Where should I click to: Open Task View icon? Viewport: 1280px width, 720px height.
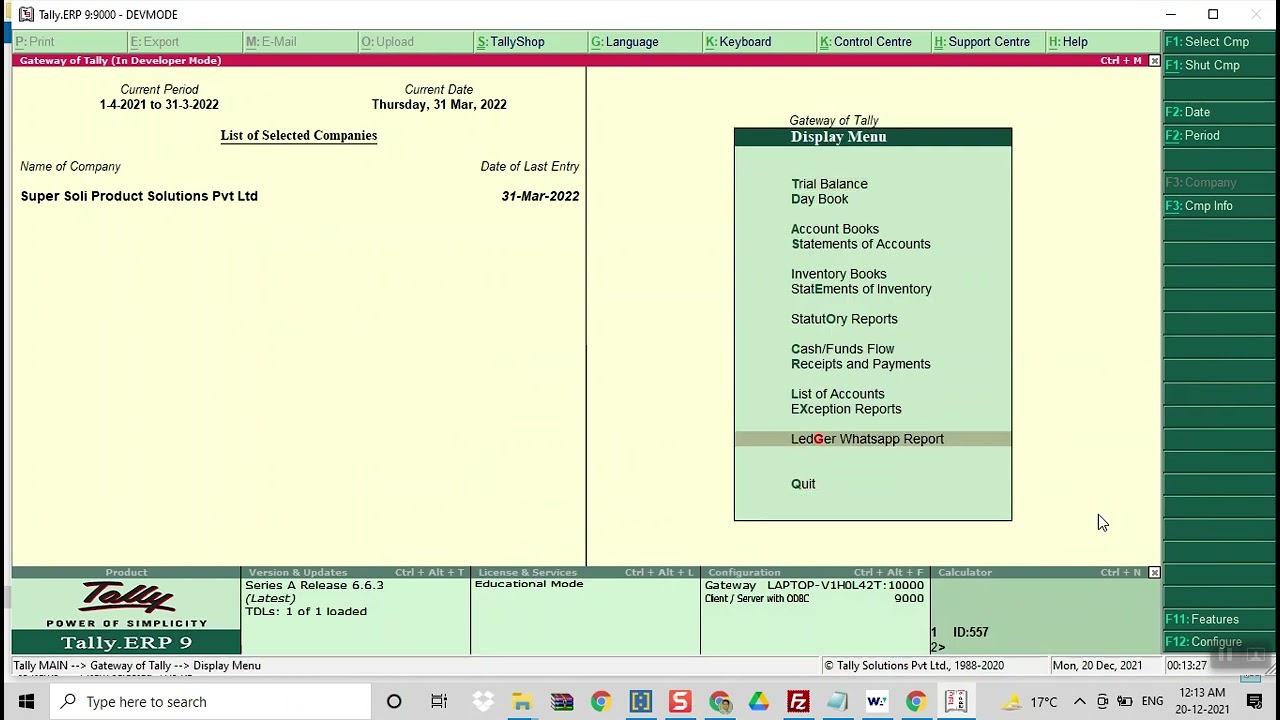point(439,702)
